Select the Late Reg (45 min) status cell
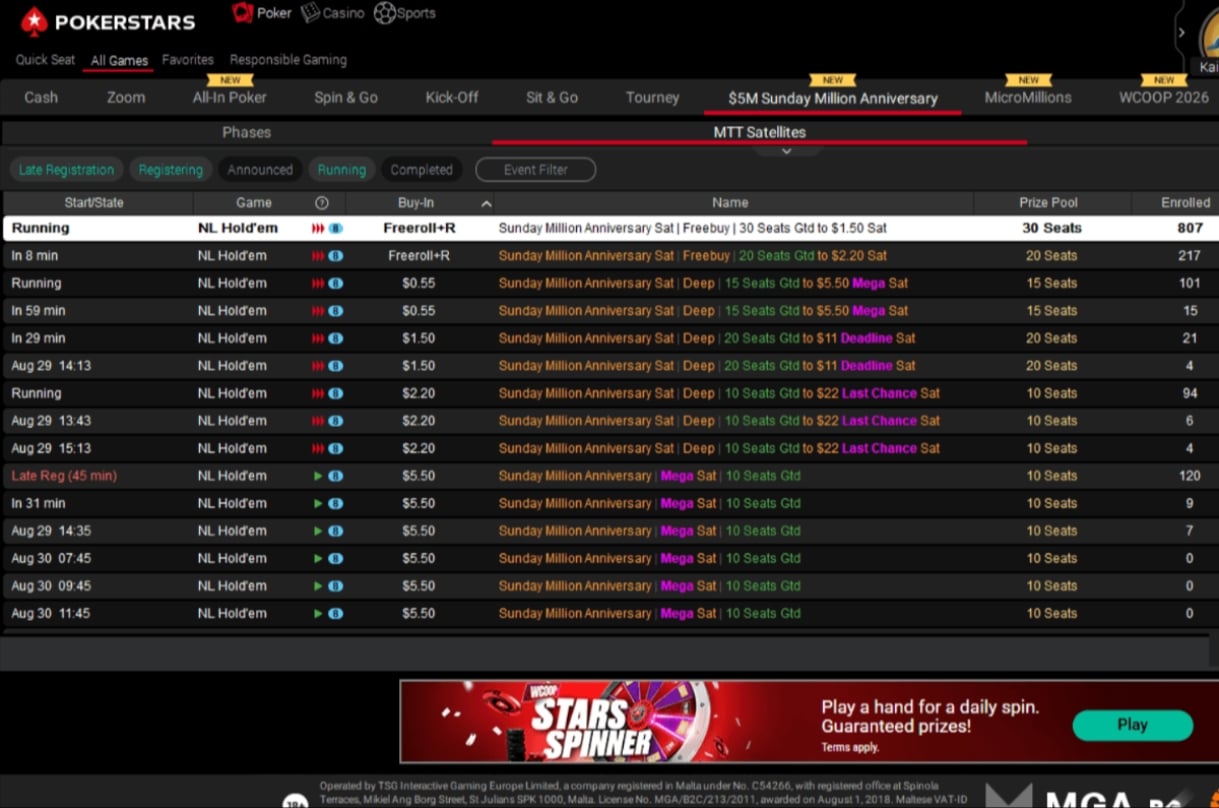Screen dimensions: 1219x808 64,476
